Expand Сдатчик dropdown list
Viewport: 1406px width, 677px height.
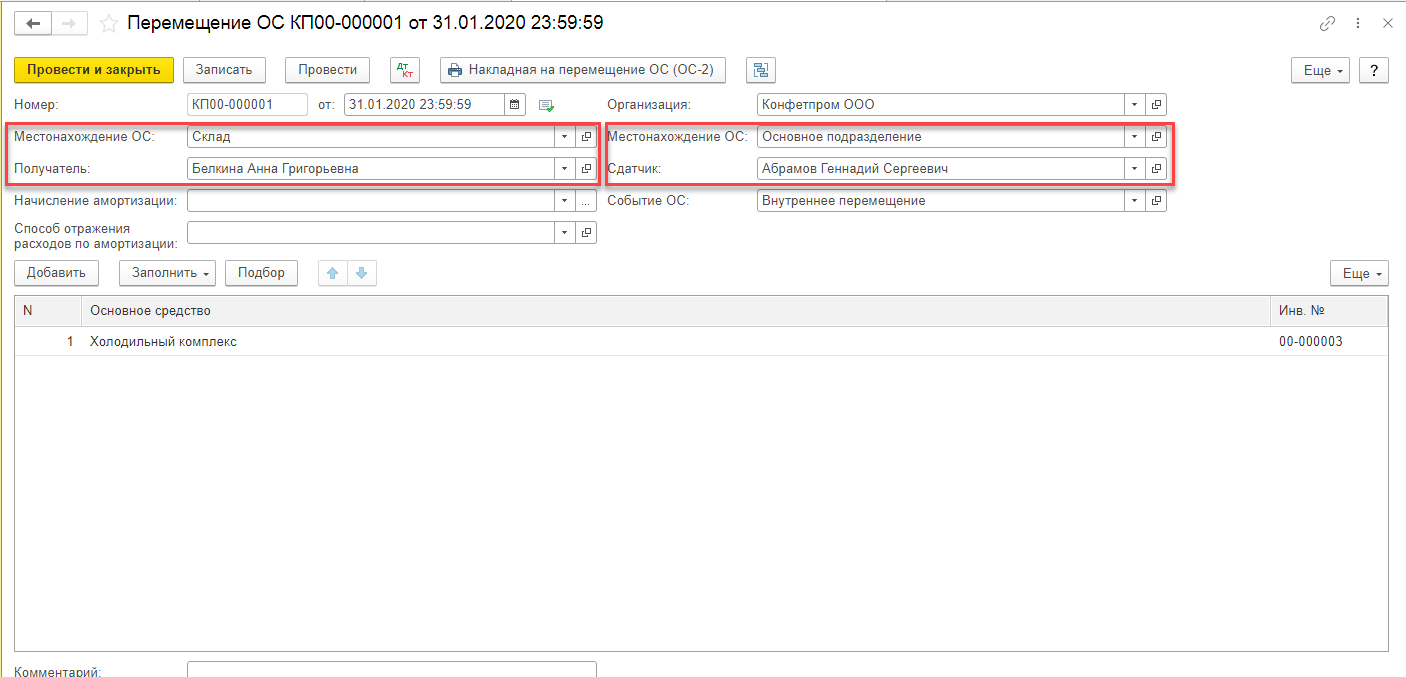click(1135, 169)
